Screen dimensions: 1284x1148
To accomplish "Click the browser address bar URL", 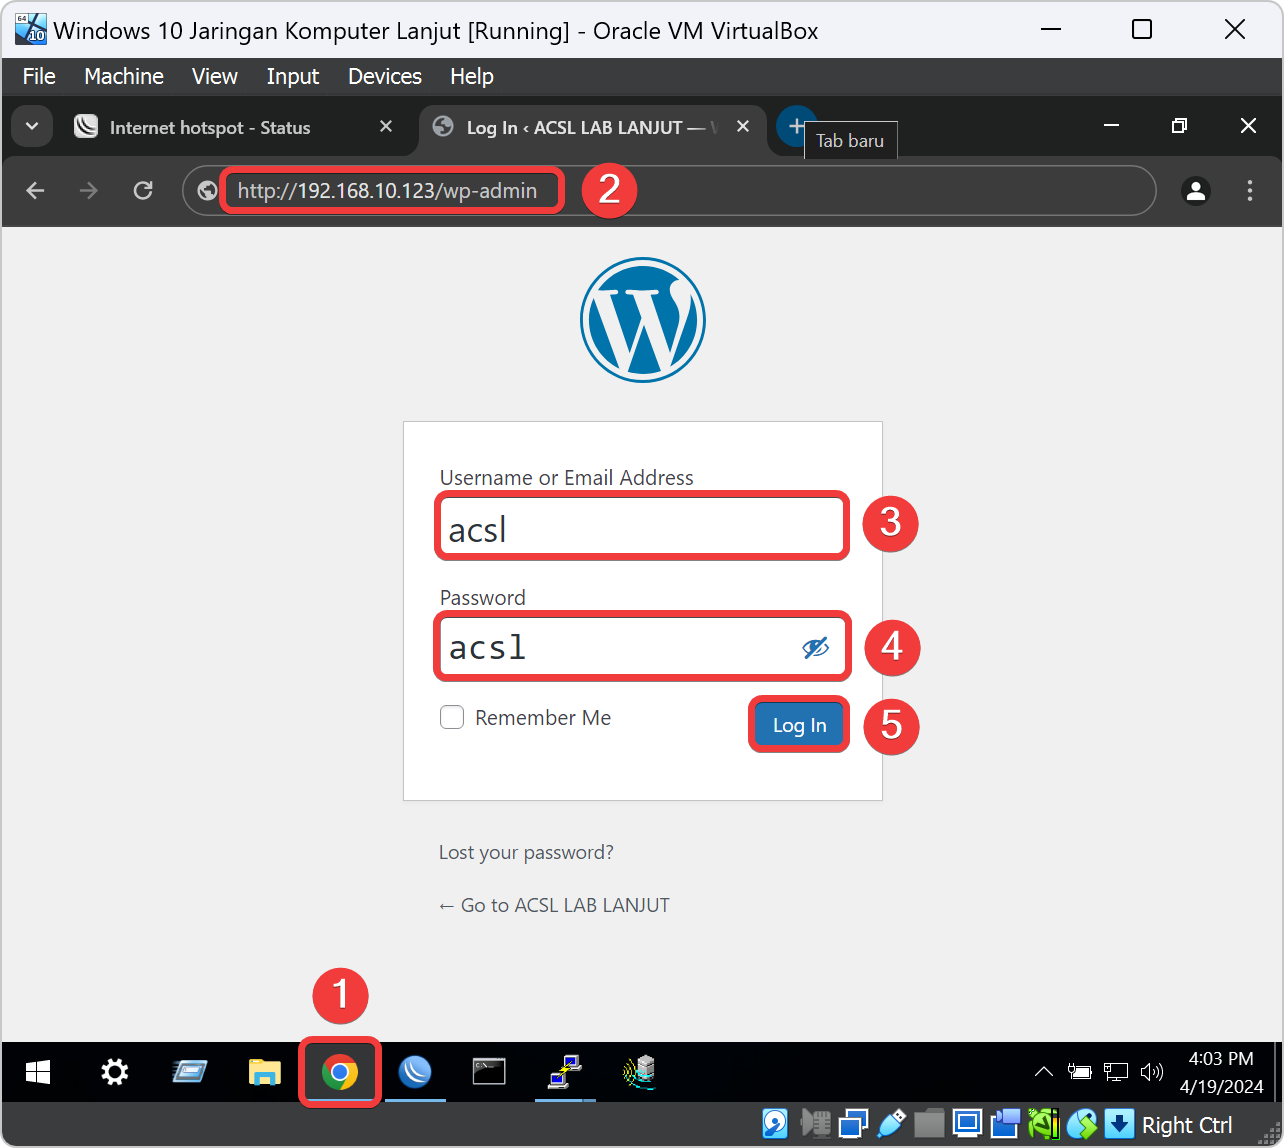I will click(x=388, y=190).
